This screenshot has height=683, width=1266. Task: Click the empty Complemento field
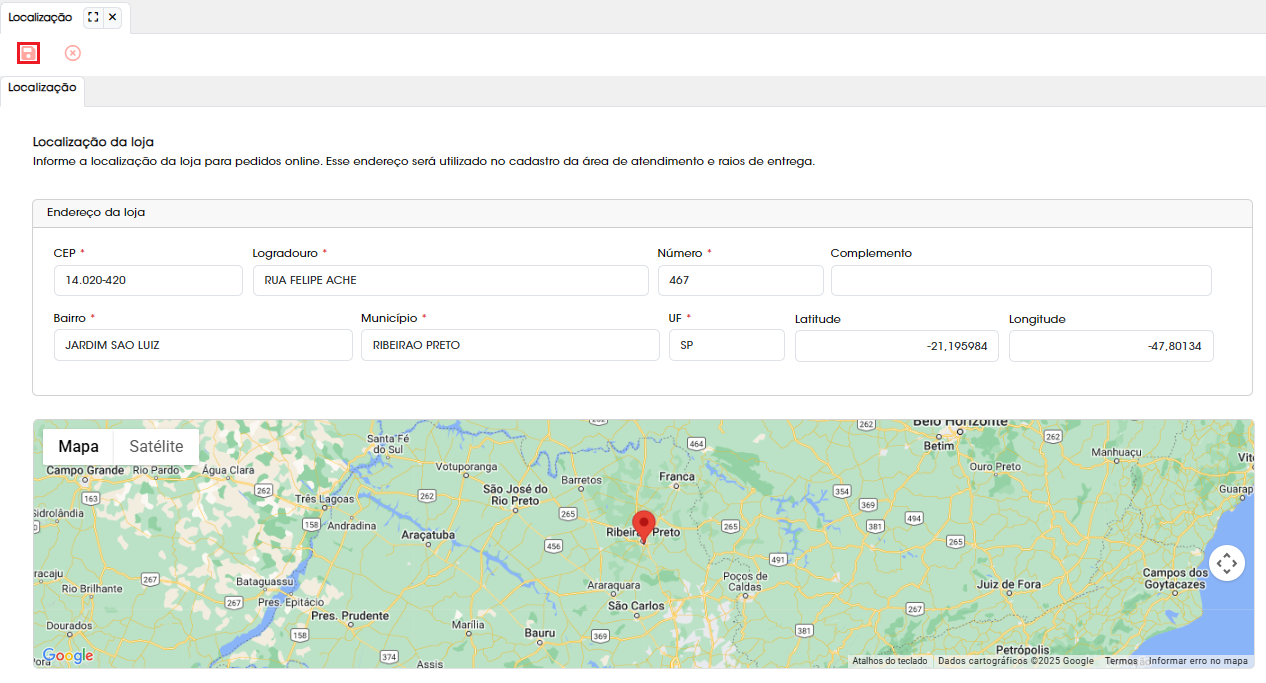[x=1021, y=280]
